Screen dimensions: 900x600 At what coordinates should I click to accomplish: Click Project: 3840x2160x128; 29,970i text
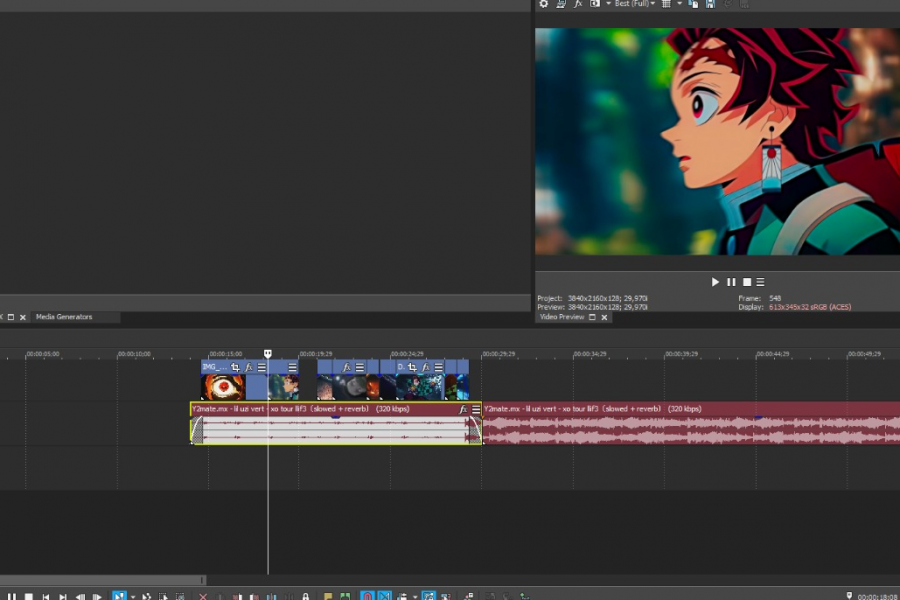tap(592, 298)
